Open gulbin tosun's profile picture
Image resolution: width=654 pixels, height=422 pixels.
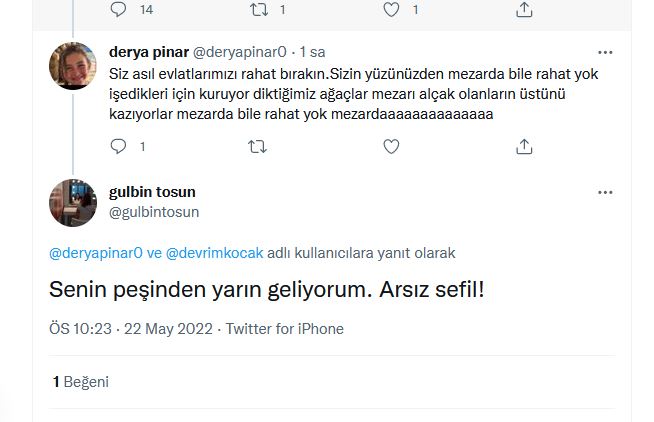73,203
